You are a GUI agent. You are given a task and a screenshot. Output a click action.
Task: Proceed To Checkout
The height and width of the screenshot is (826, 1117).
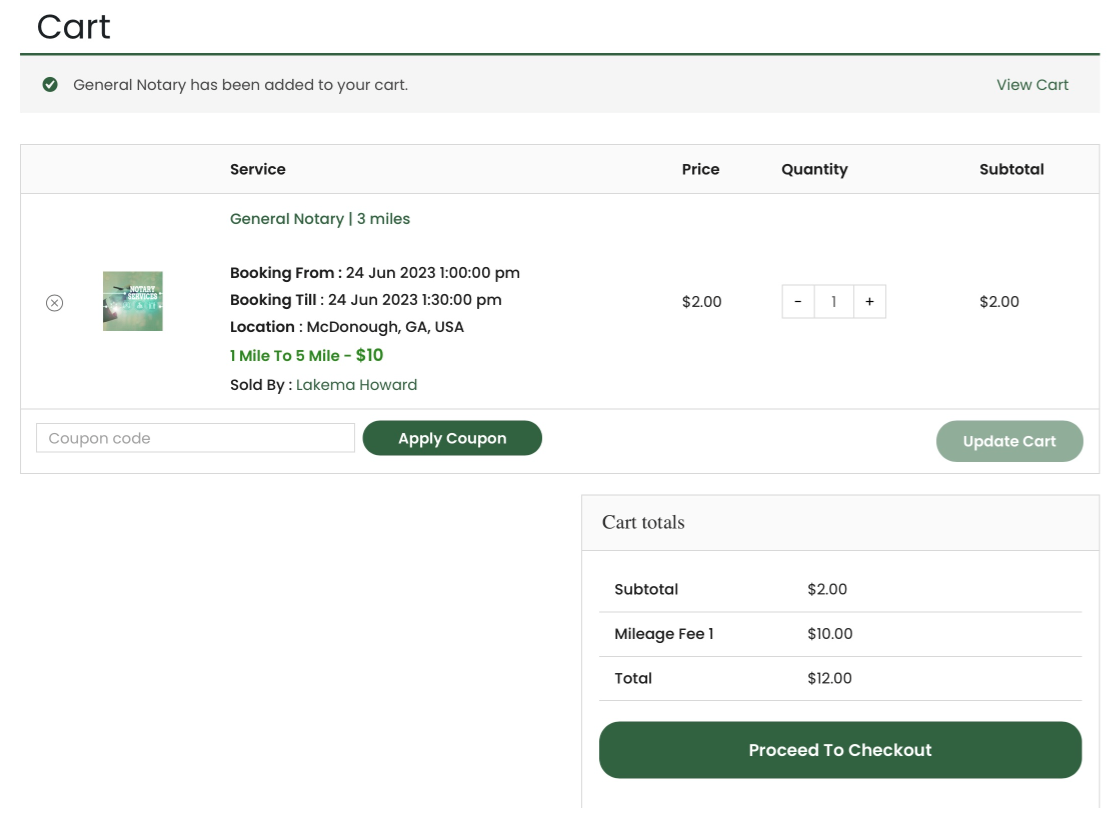840,750
